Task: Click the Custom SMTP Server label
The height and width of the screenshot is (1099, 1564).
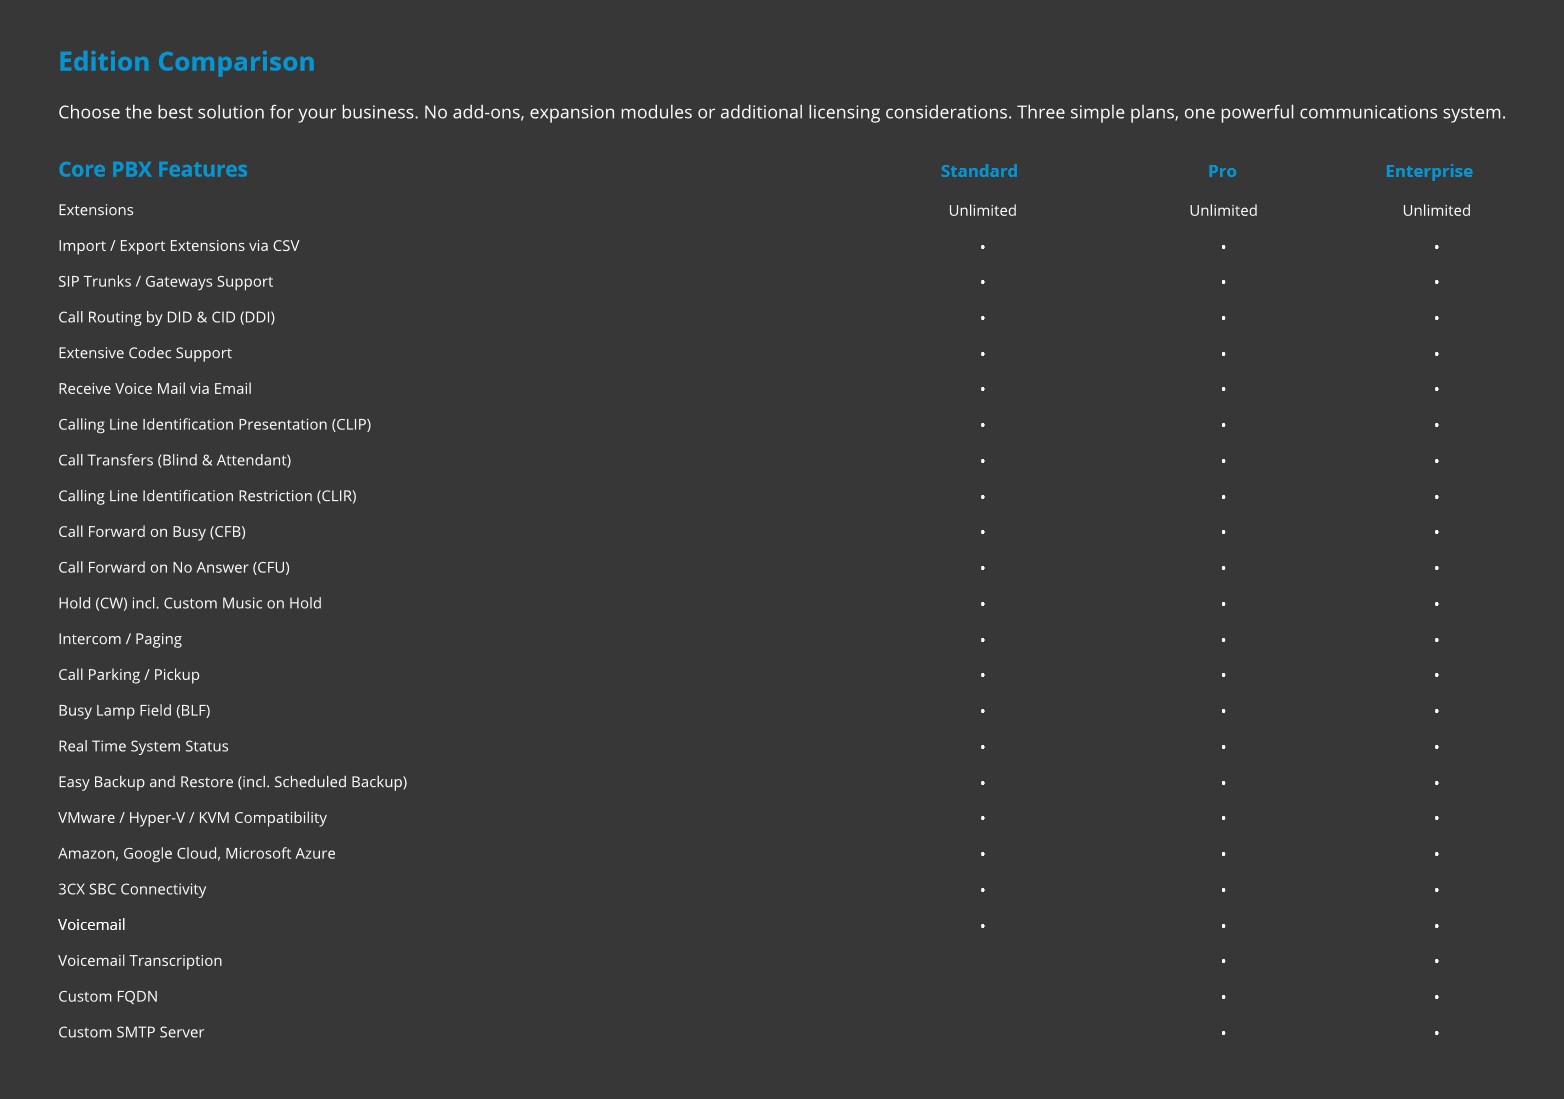Action: [131, 1032]
